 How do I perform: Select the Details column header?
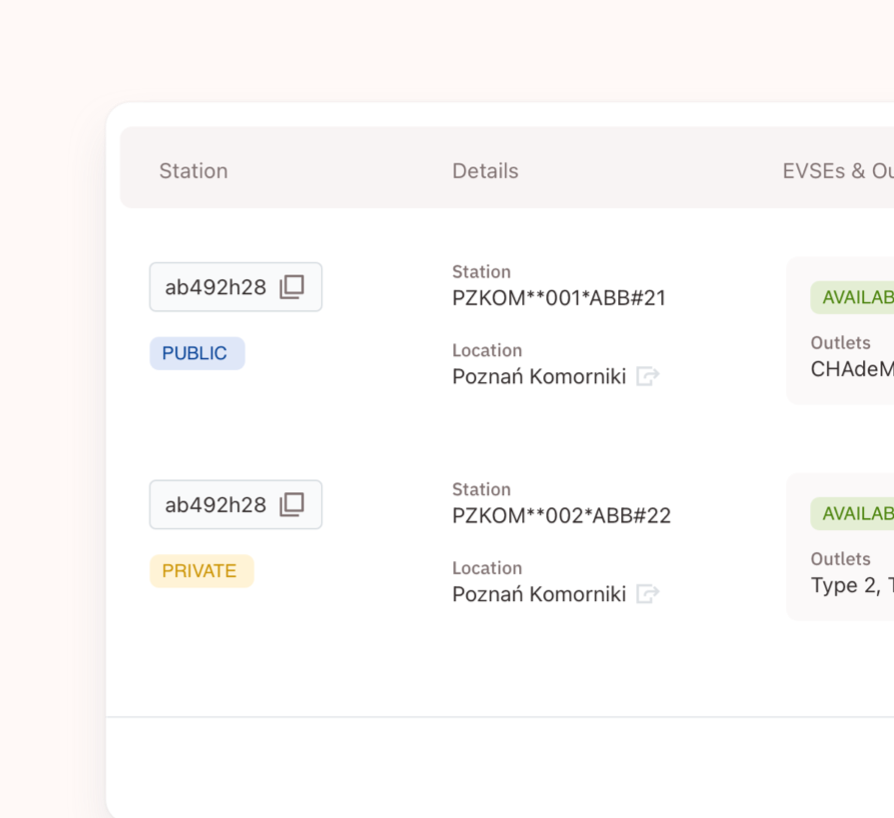click(x=485, y=171)
